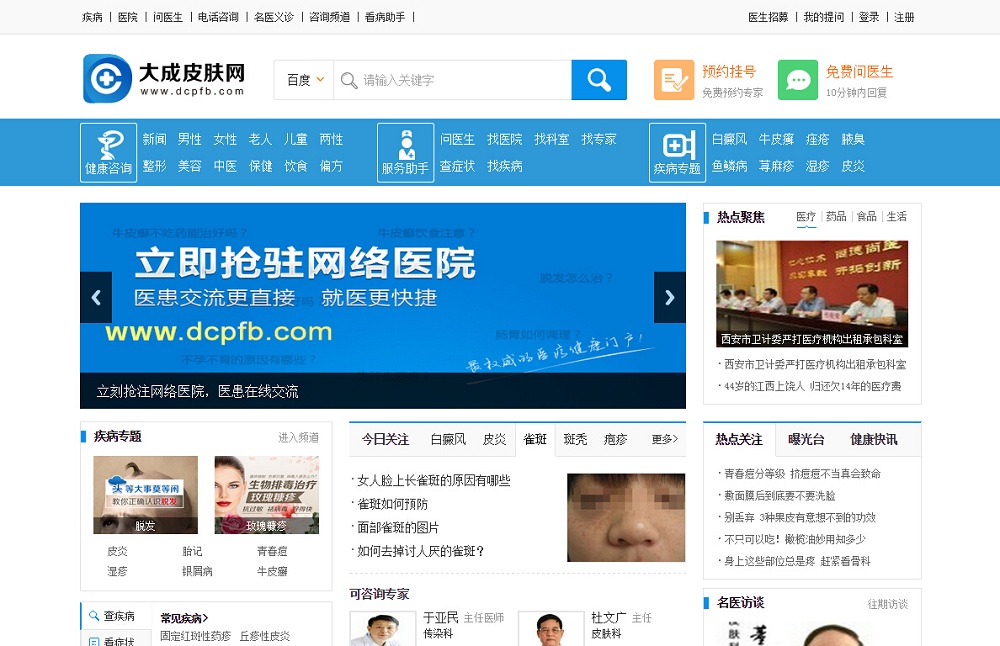
Task: Open the 鱼鳞病 disease topic link
Action: pos(730,166)
